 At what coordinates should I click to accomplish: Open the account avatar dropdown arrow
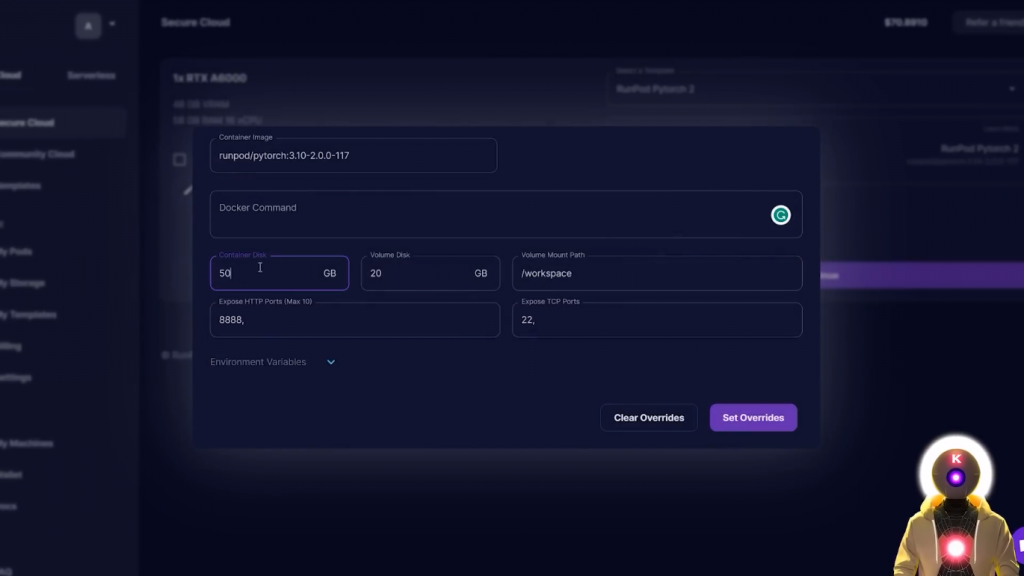click(x=112, y=24)
